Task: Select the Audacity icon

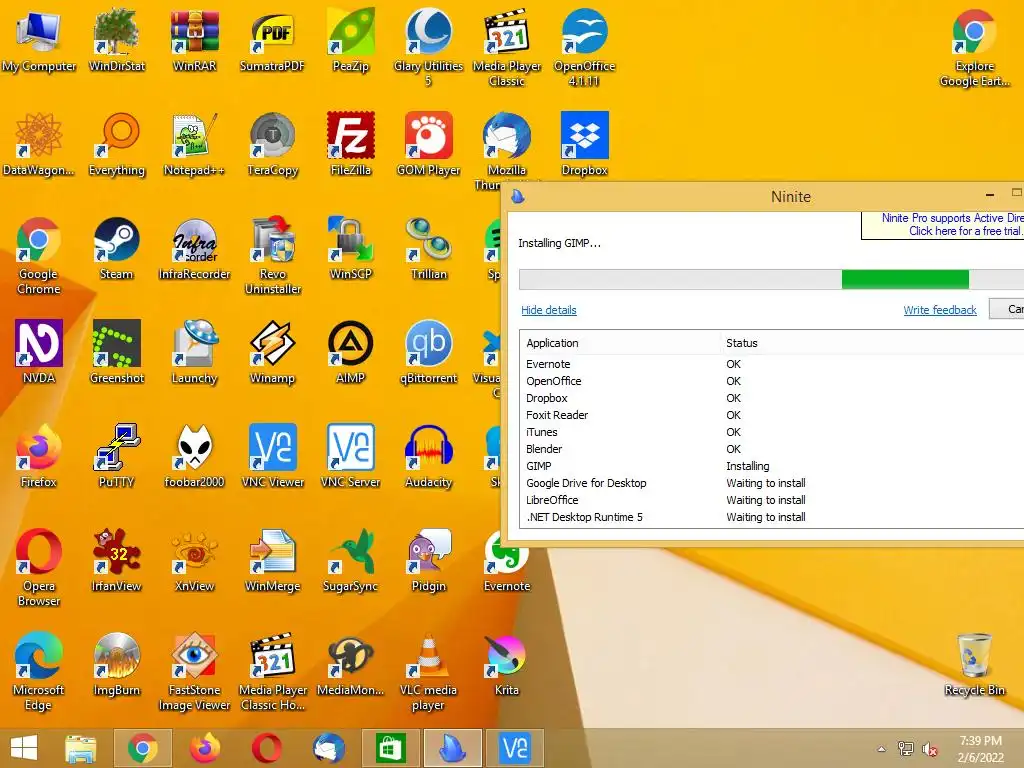Action: click(428, 456)
